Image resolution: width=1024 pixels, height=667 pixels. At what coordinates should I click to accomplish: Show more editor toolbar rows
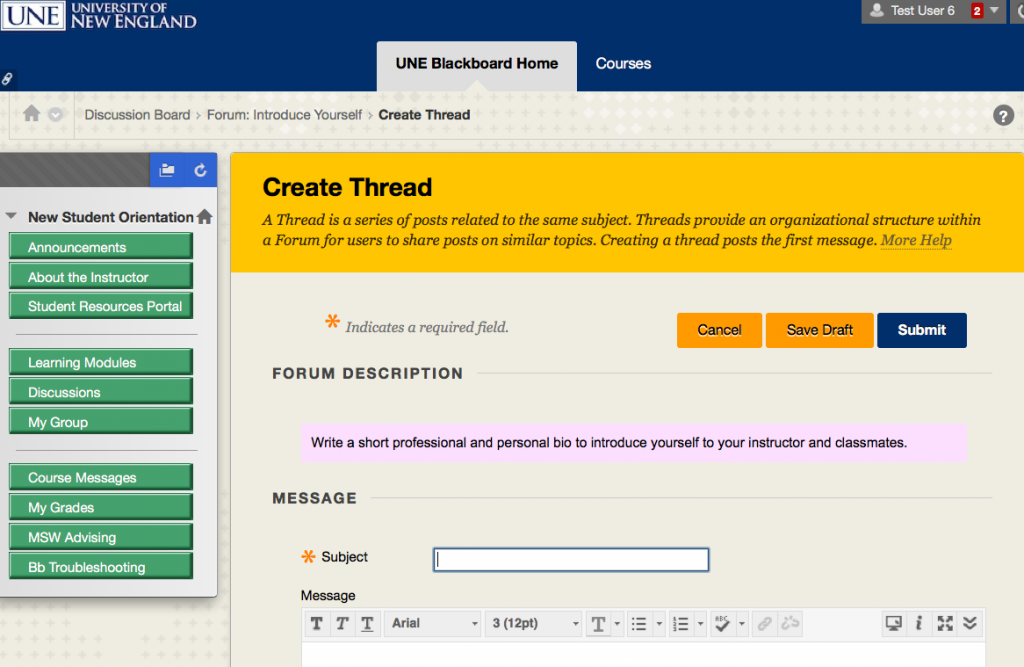pyautogui.click(x=970, y=623)
